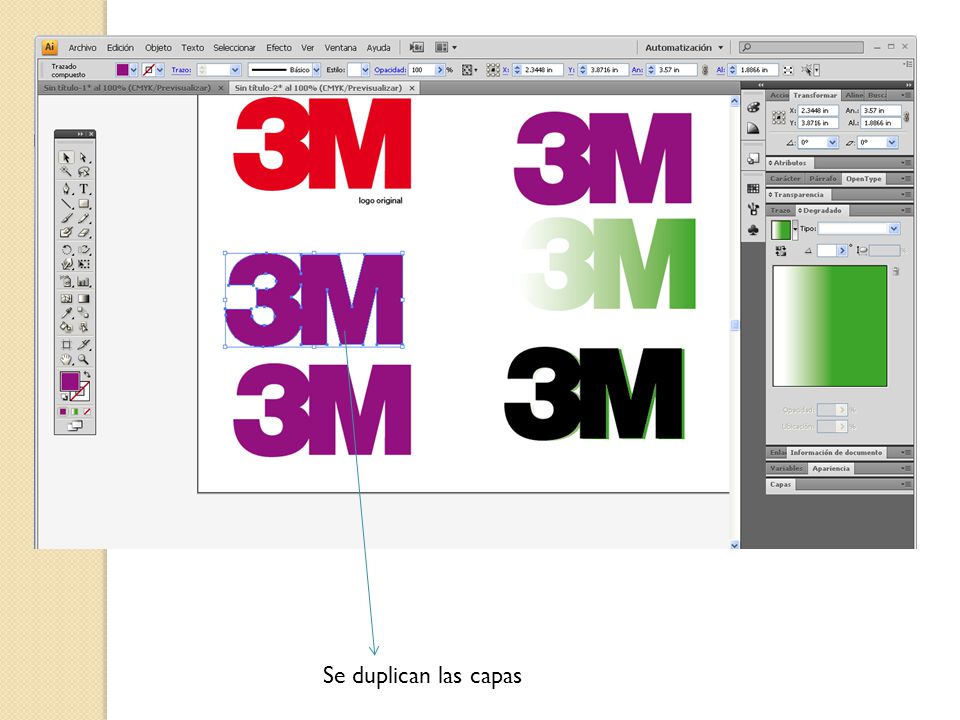Open the gradient Tipo dropdown
Screen dimensions: 960x720
coord(894,228)
